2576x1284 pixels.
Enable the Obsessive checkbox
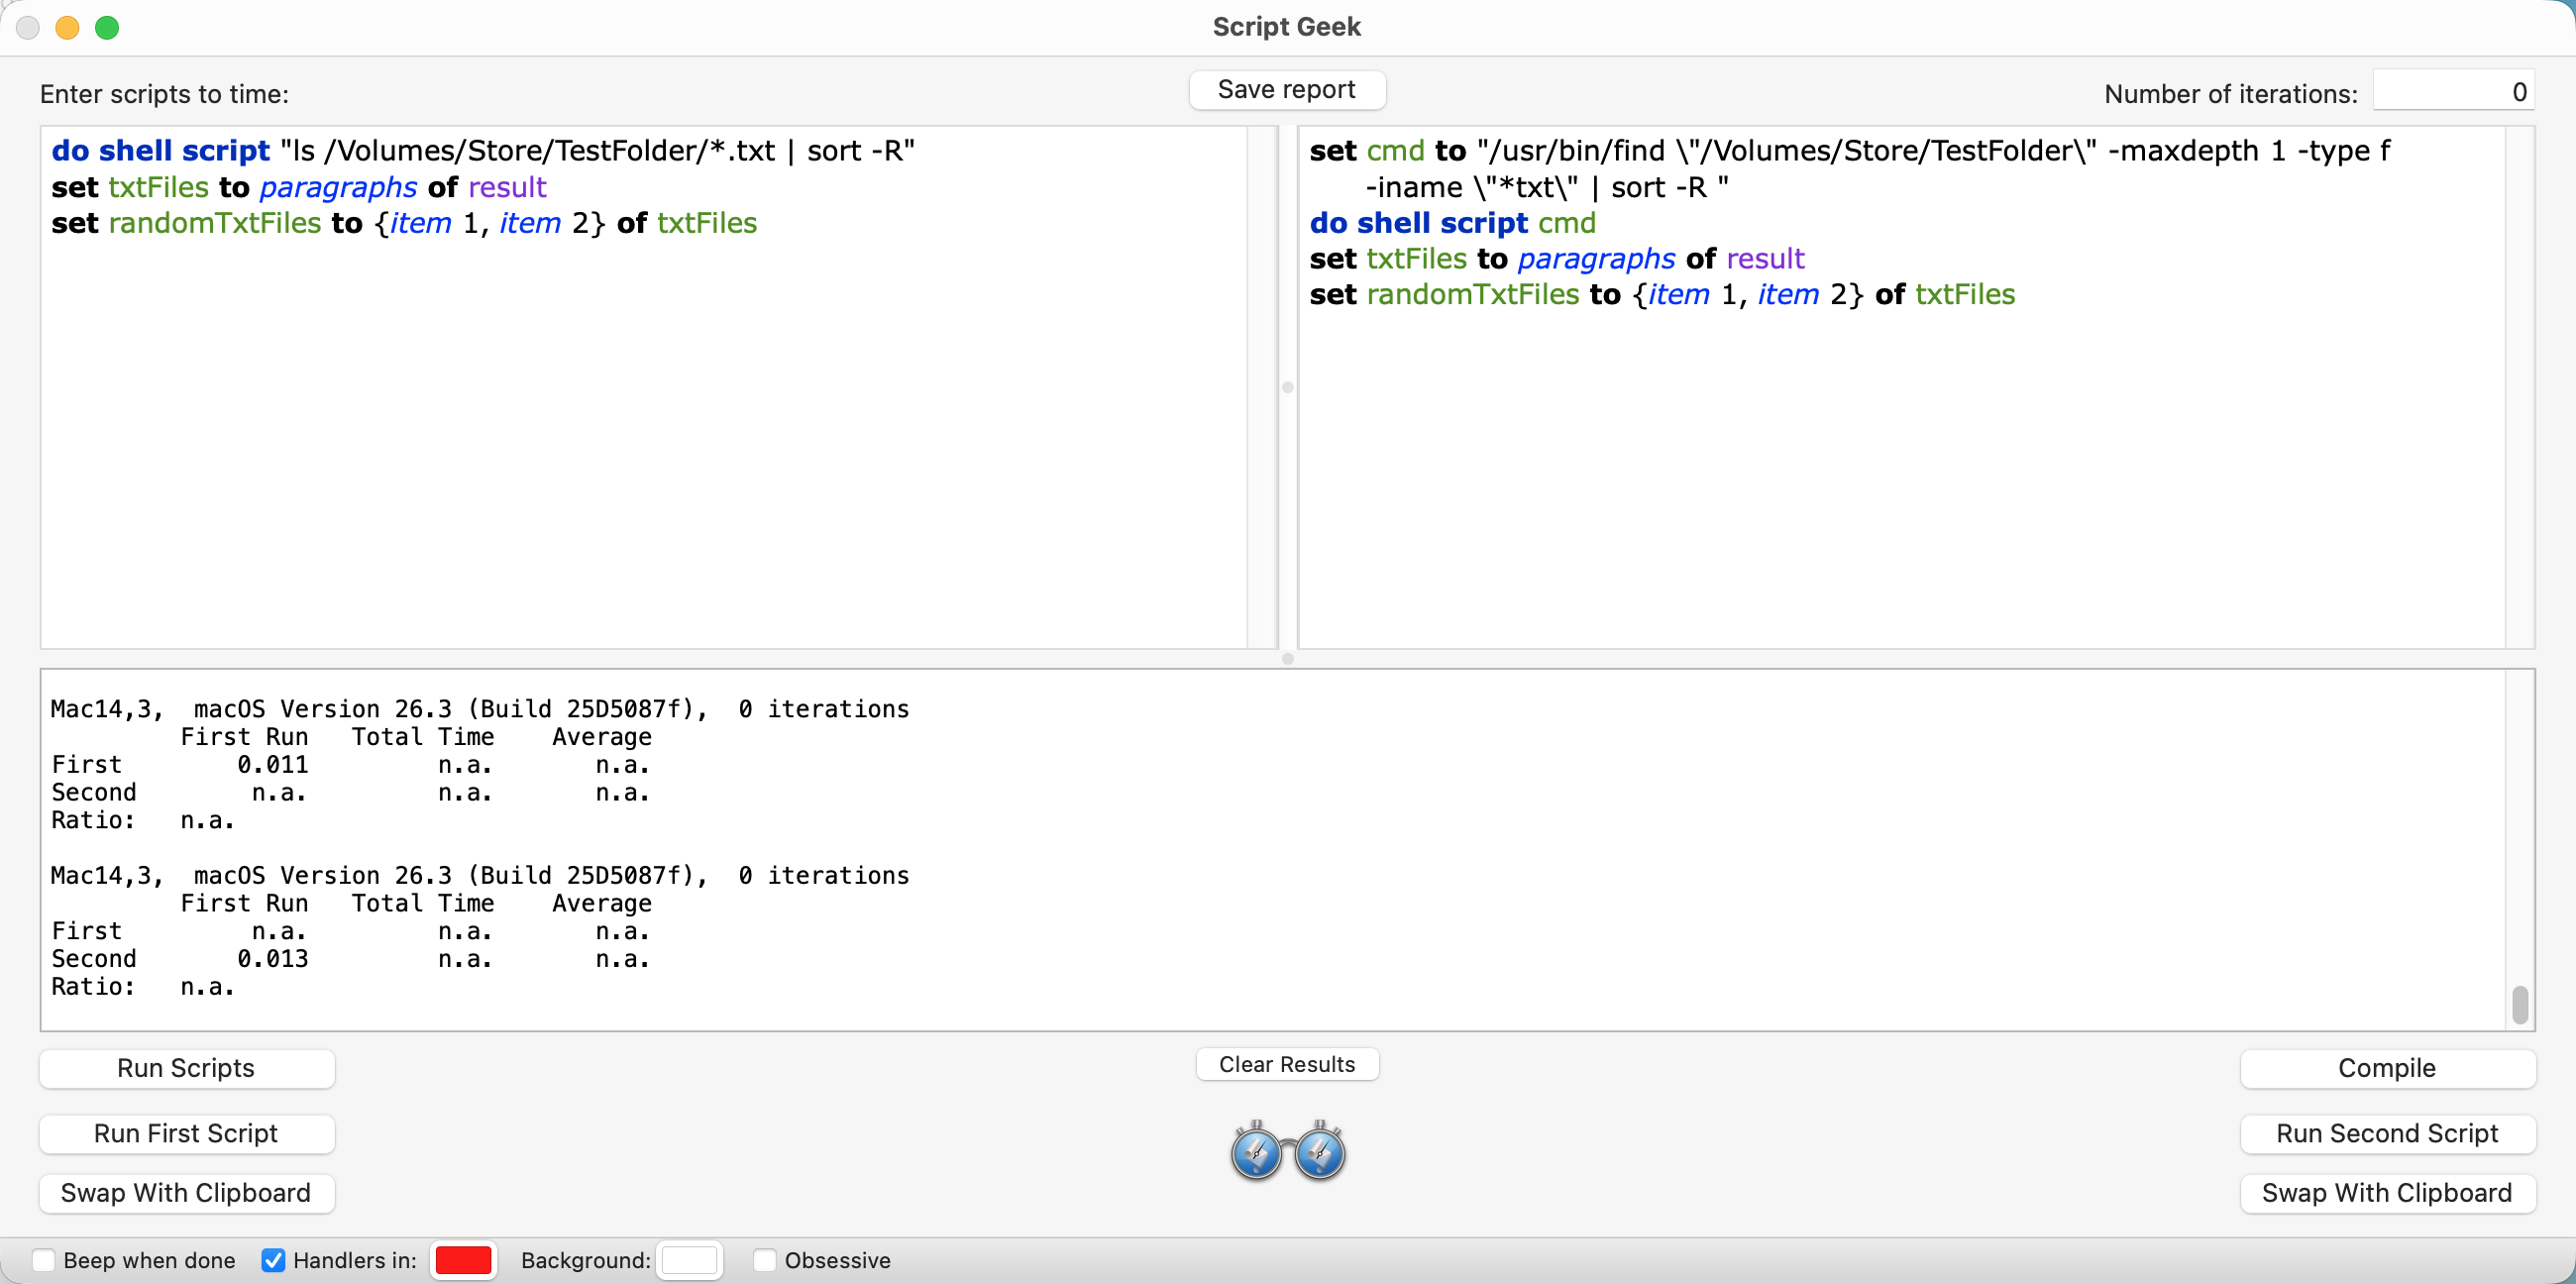tap(765, 1260)
